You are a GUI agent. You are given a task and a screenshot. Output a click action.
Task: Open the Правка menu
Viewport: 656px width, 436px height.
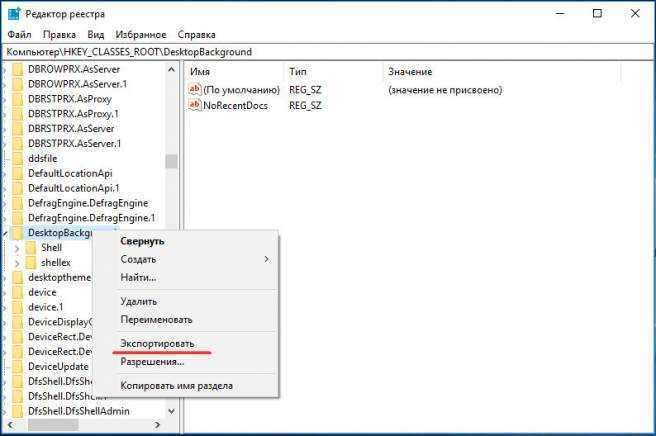tap(59, 34)
